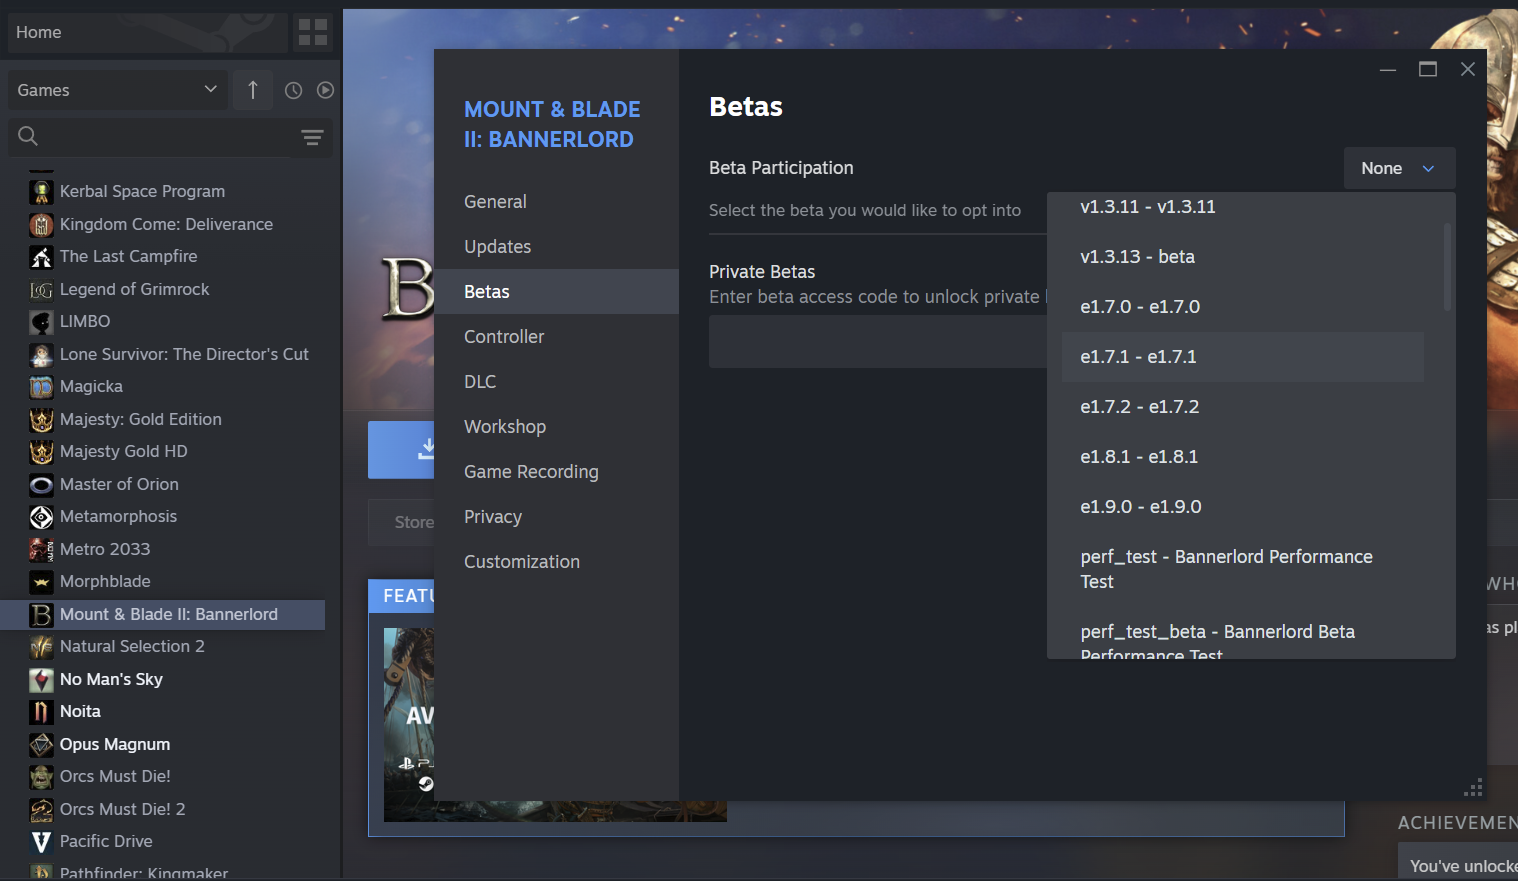
Task: Open the Workshop properties tab
Action: click(x=556, y=427)
